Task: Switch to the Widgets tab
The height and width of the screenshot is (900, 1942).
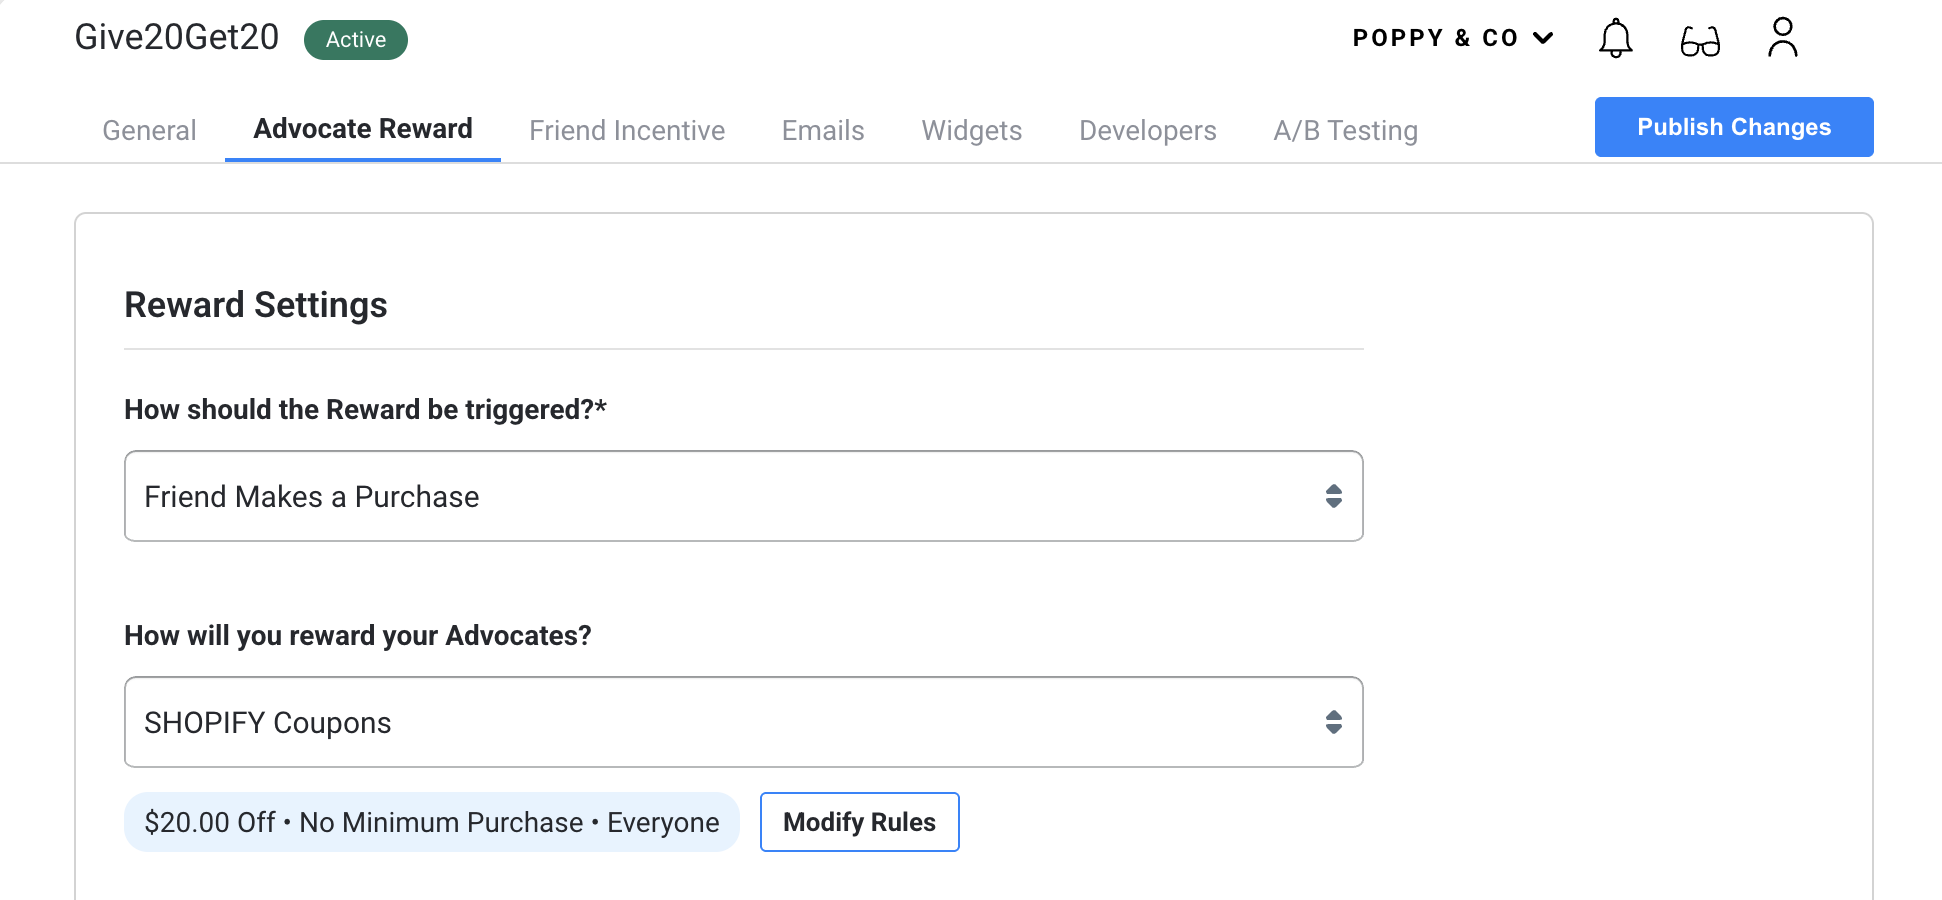Action: [x=972, y=130]
